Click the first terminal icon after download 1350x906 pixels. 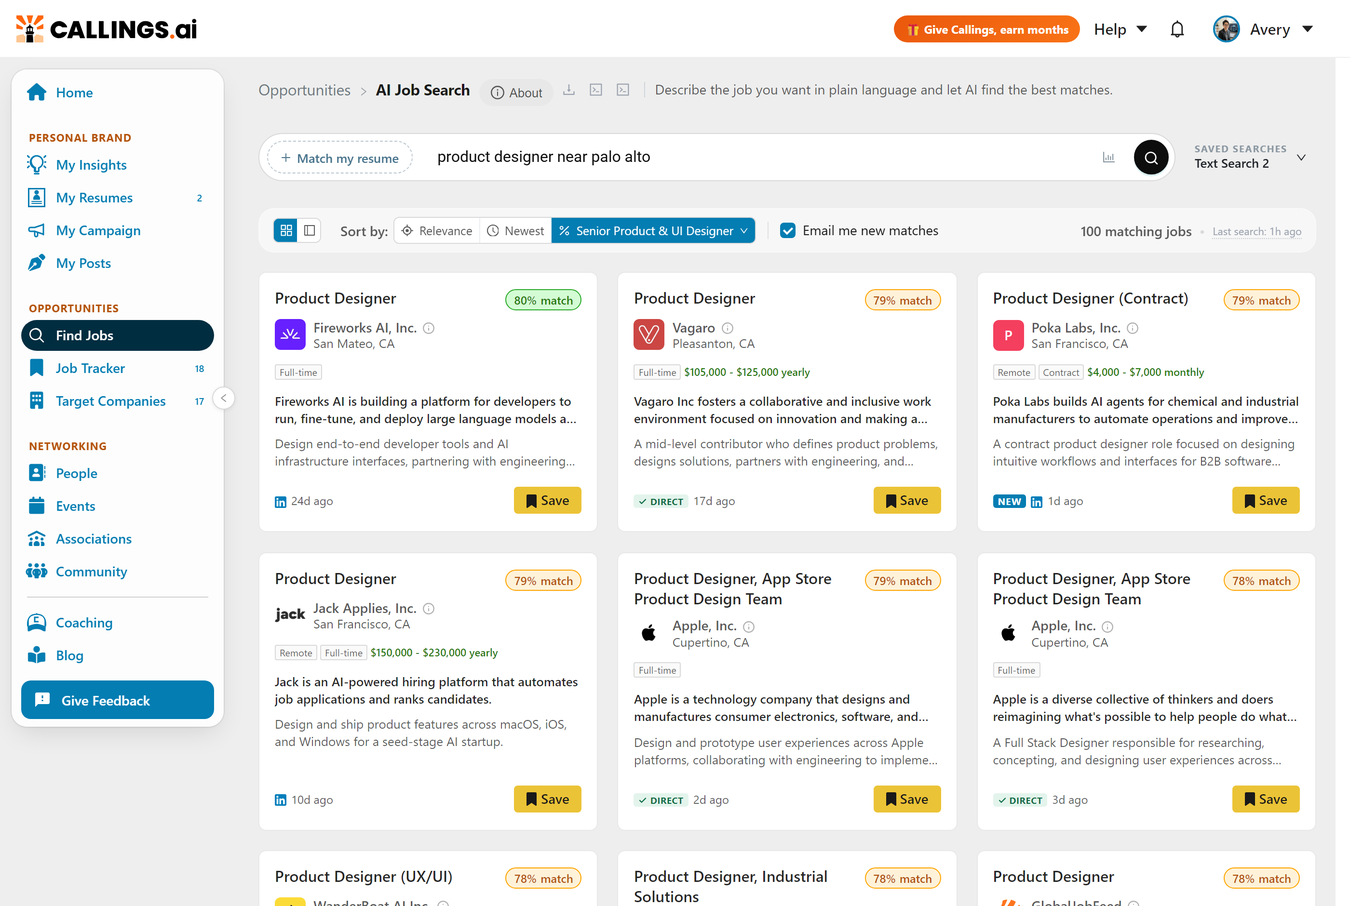pyautogui.click(x=596, y=90)
